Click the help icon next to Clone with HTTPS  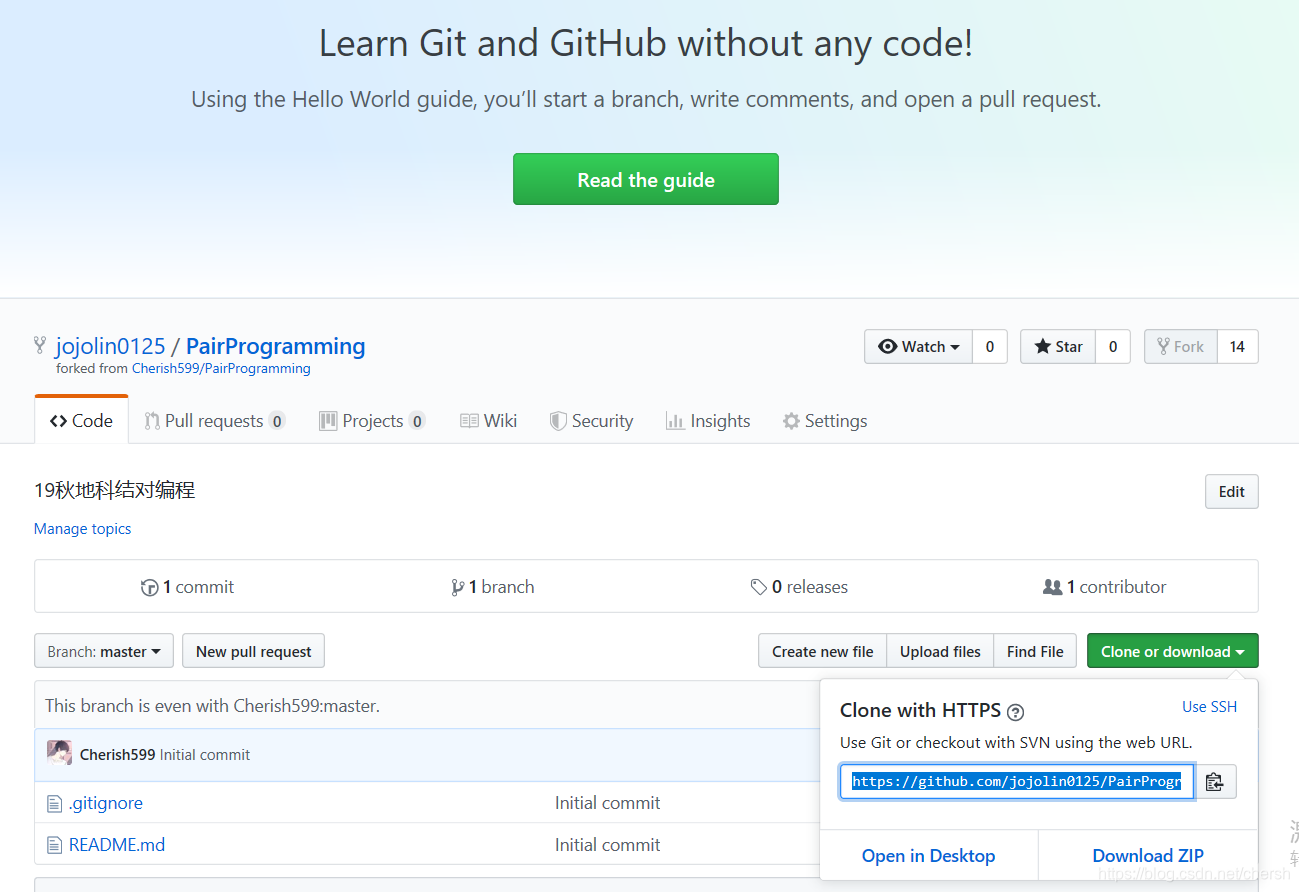1016,712
